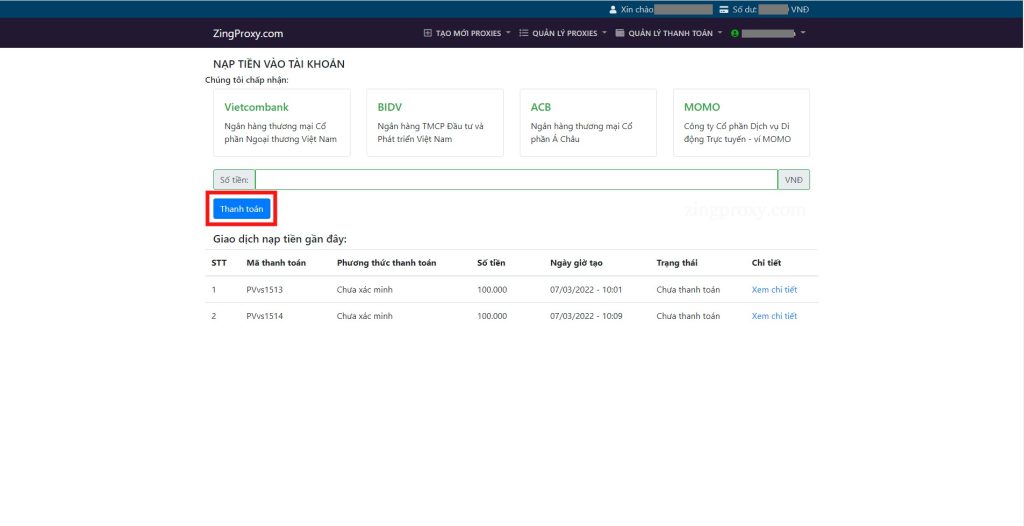Click the plus icon before TẠO MỚI PROXIES
1024x526 pixels.
pyautogui.click(x=428, y=33)
